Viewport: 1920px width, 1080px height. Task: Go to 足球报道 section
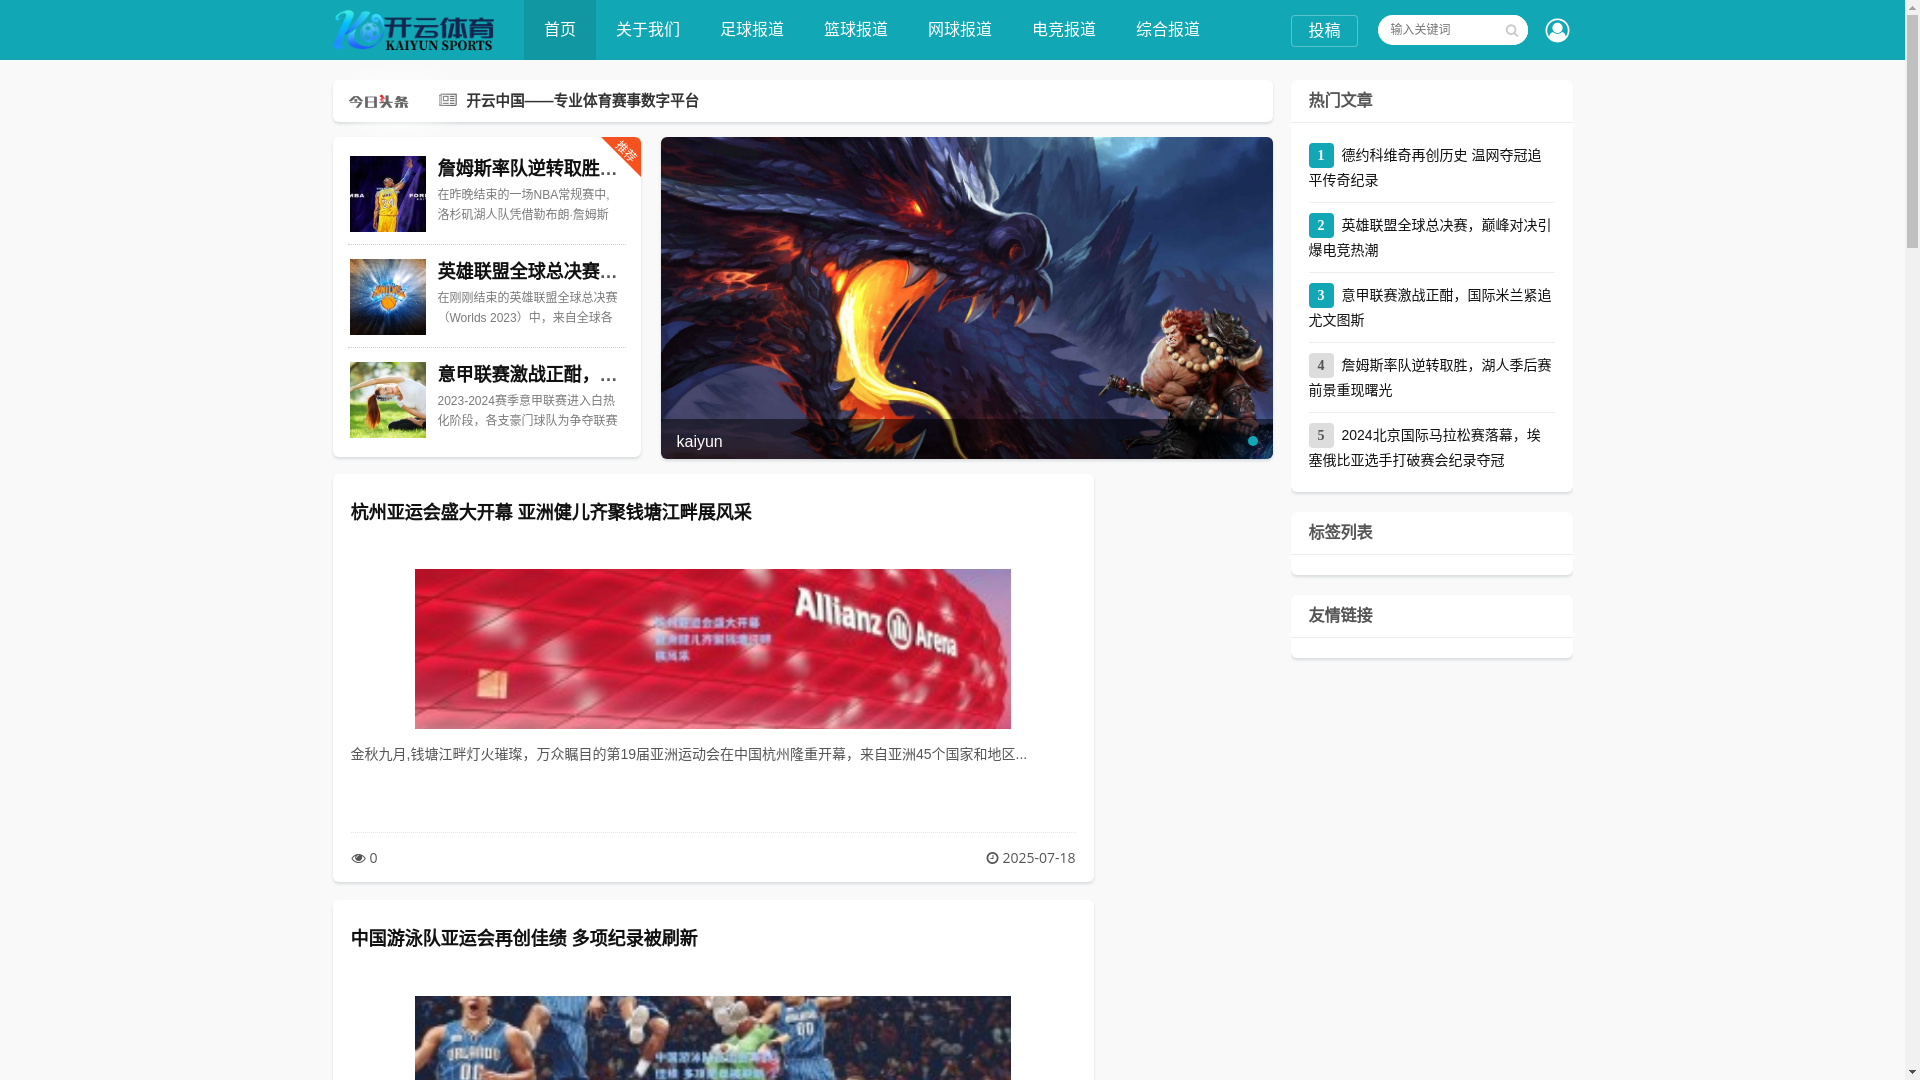pos(752,30)
